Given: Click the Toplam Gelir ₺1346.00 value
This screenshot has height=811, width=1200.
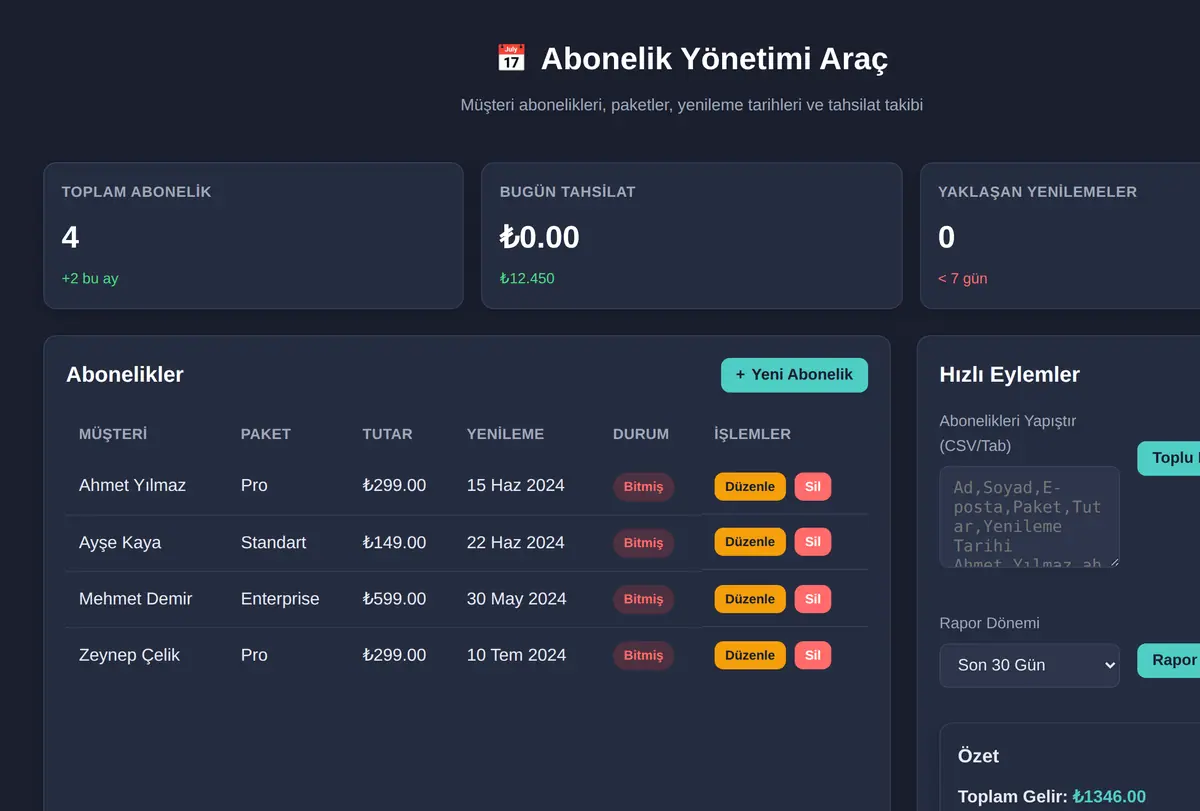Looking at the screenshot, I should click(x=1109, y=797).
